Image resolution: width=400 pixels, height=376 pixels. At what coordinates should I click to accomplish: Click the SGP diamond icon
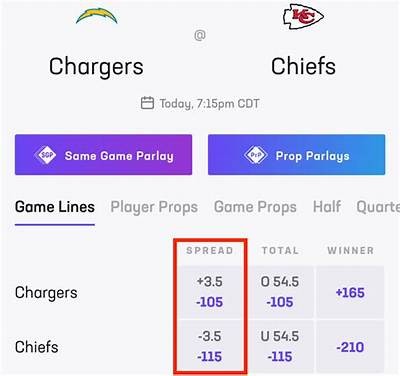click(46, 155)
